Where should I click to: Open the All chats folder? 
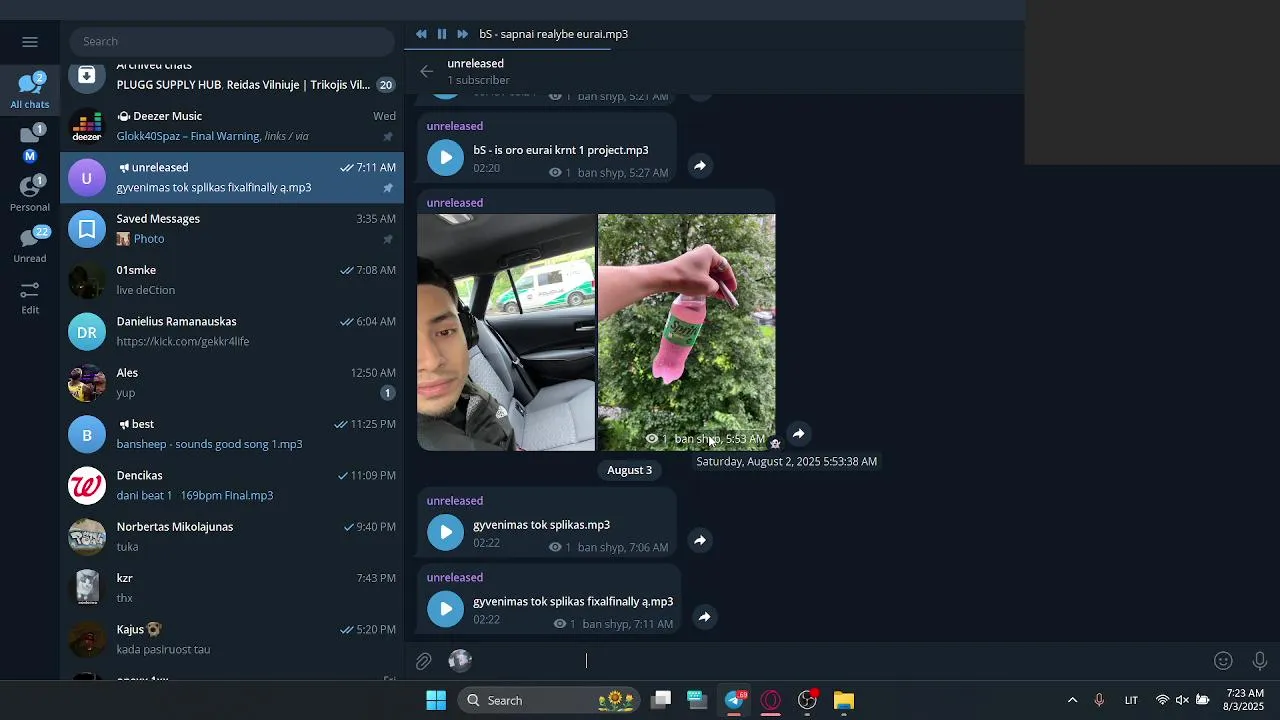30,90
